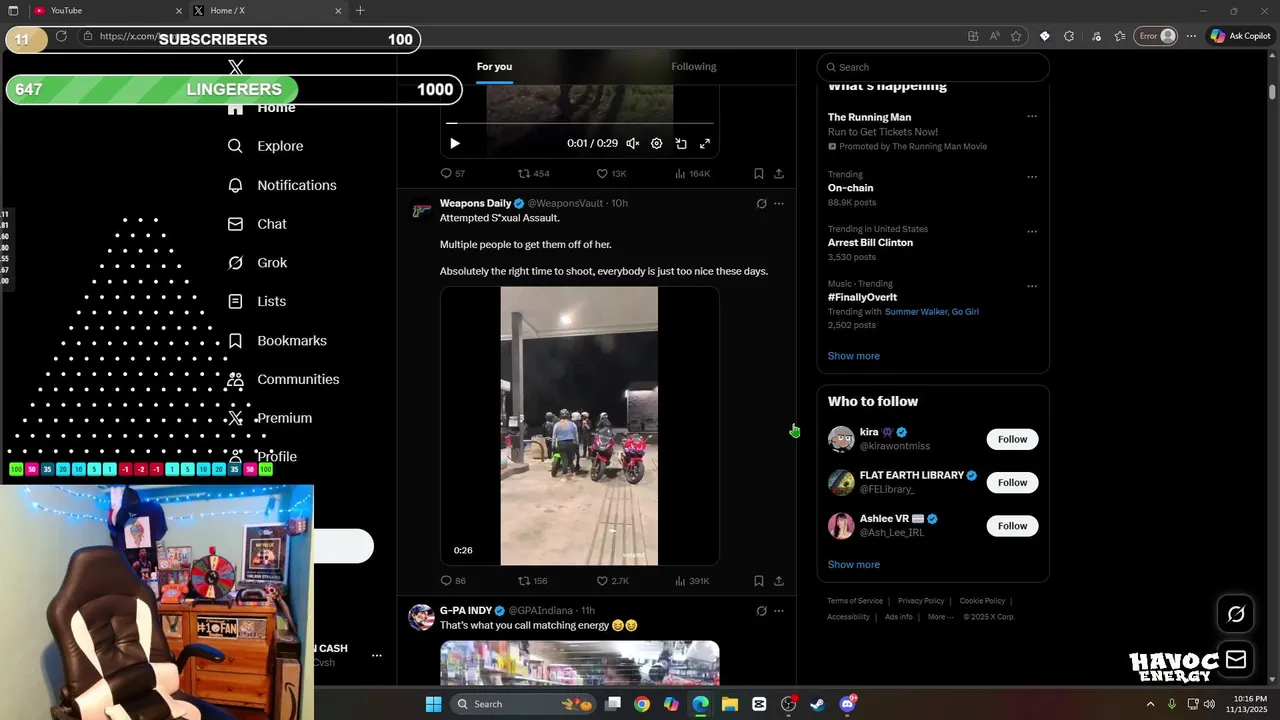The image size is (1280, 720).
Task: Repost Weapons Daily post with 156 reposts
Action: click(532, 581)
